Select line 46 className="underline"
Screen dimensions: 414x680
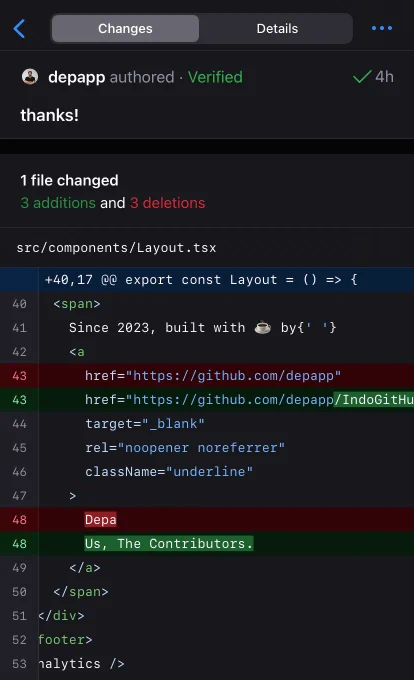pos(207,471)
